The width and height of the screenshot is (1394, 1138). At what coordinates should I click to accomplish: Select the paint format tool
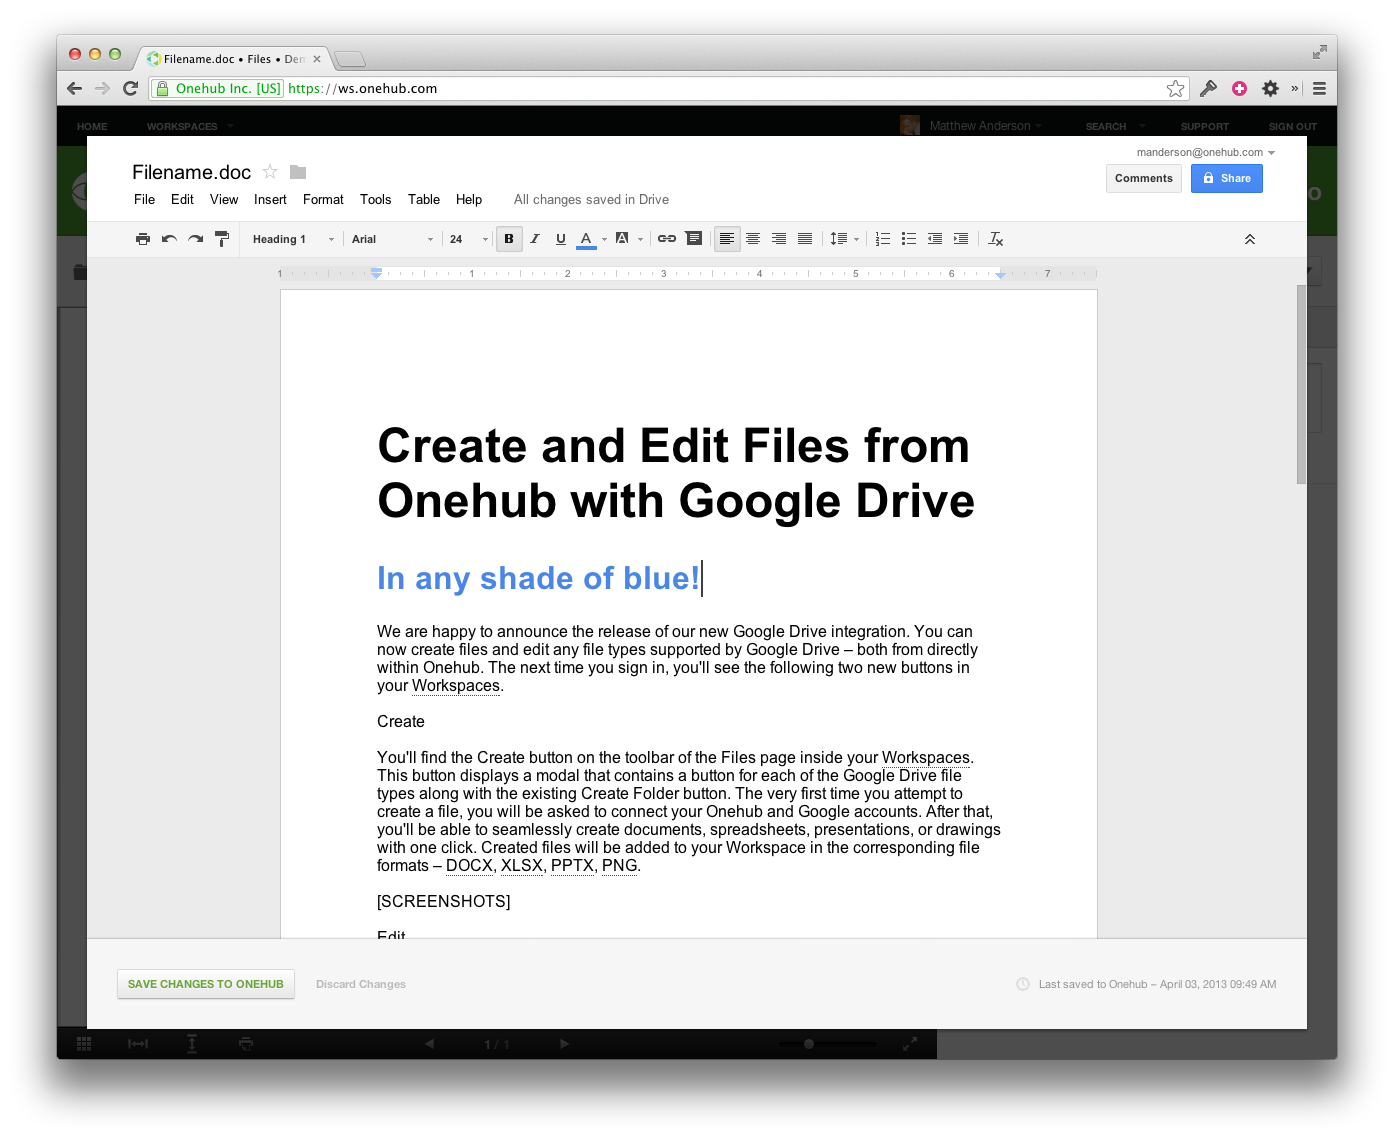coord(222,239)
